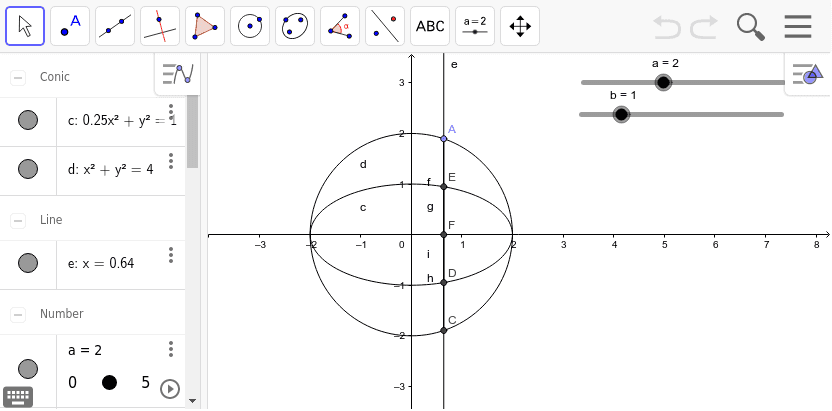Click the Line group heading
The height and width of the screenshot is (411, 832).
point(51,220)
